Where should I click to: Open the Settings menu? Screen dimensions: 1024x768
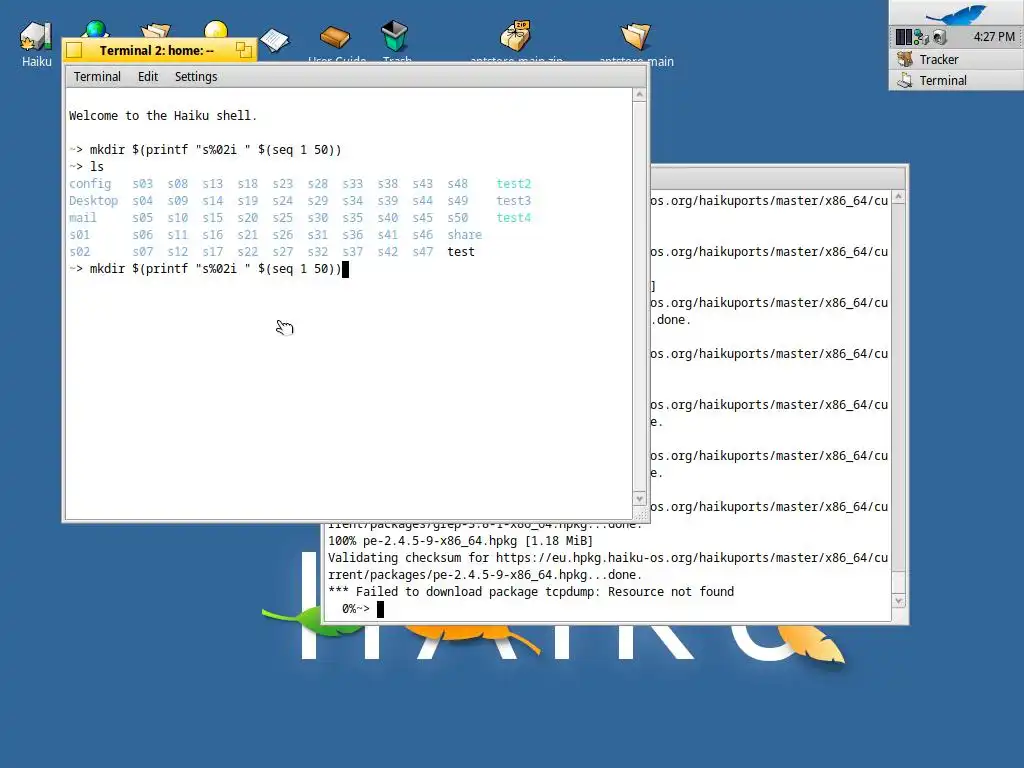[x=196, y=76]
